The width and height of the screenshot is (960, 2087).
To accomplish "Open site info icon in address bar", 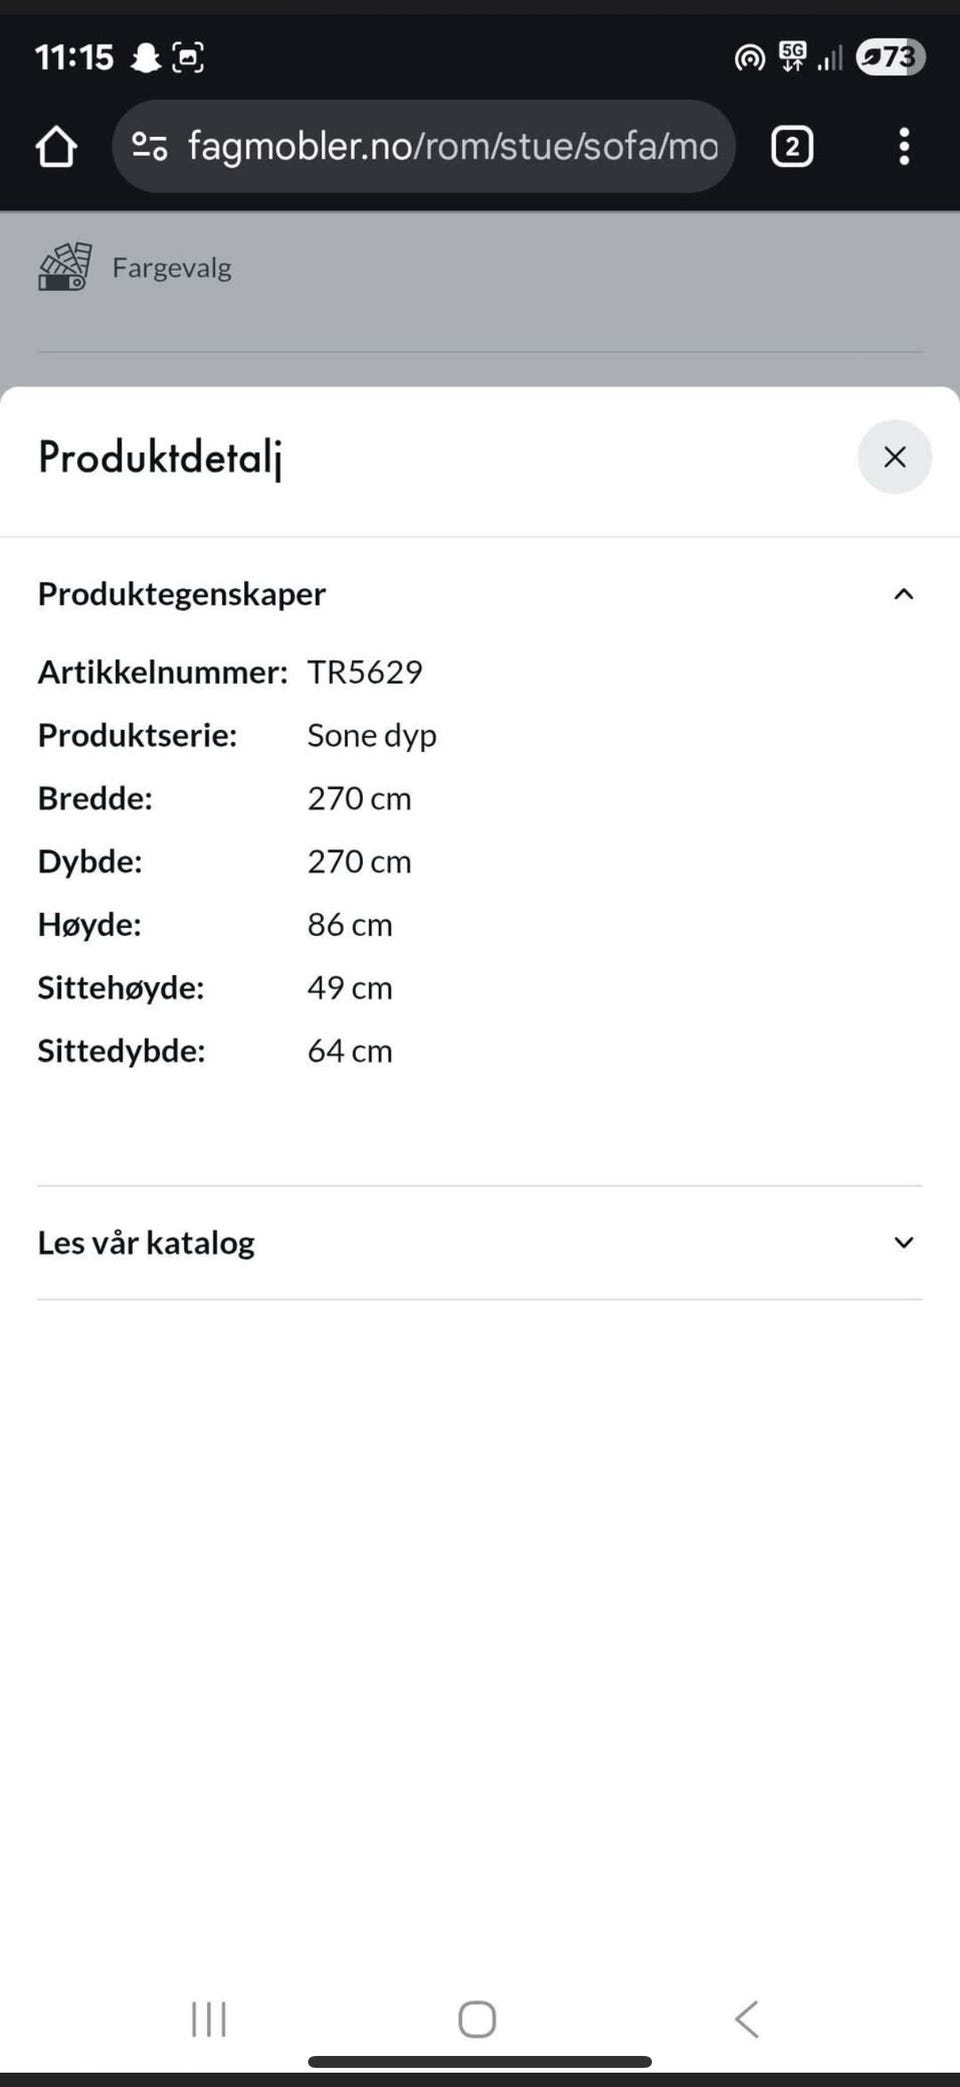I will pyautogui.click(x=150, y=147).
